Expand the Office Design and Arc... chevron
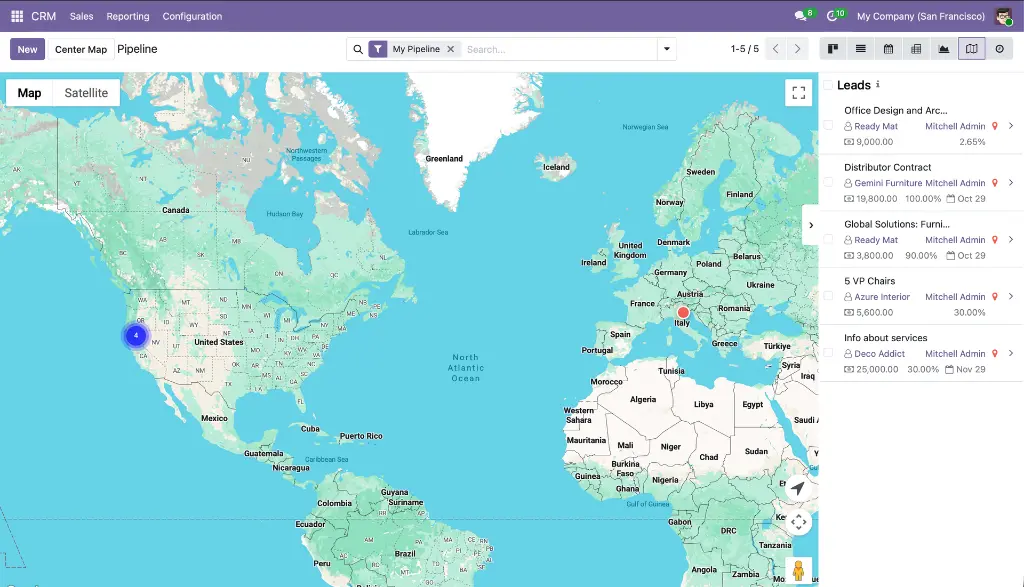 (x=1011, y=126)
